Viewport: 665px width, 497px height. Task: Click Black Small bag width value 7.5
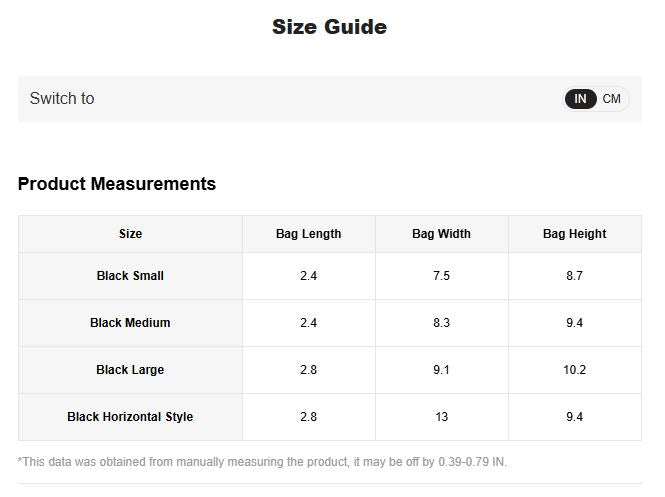[441, 276]
